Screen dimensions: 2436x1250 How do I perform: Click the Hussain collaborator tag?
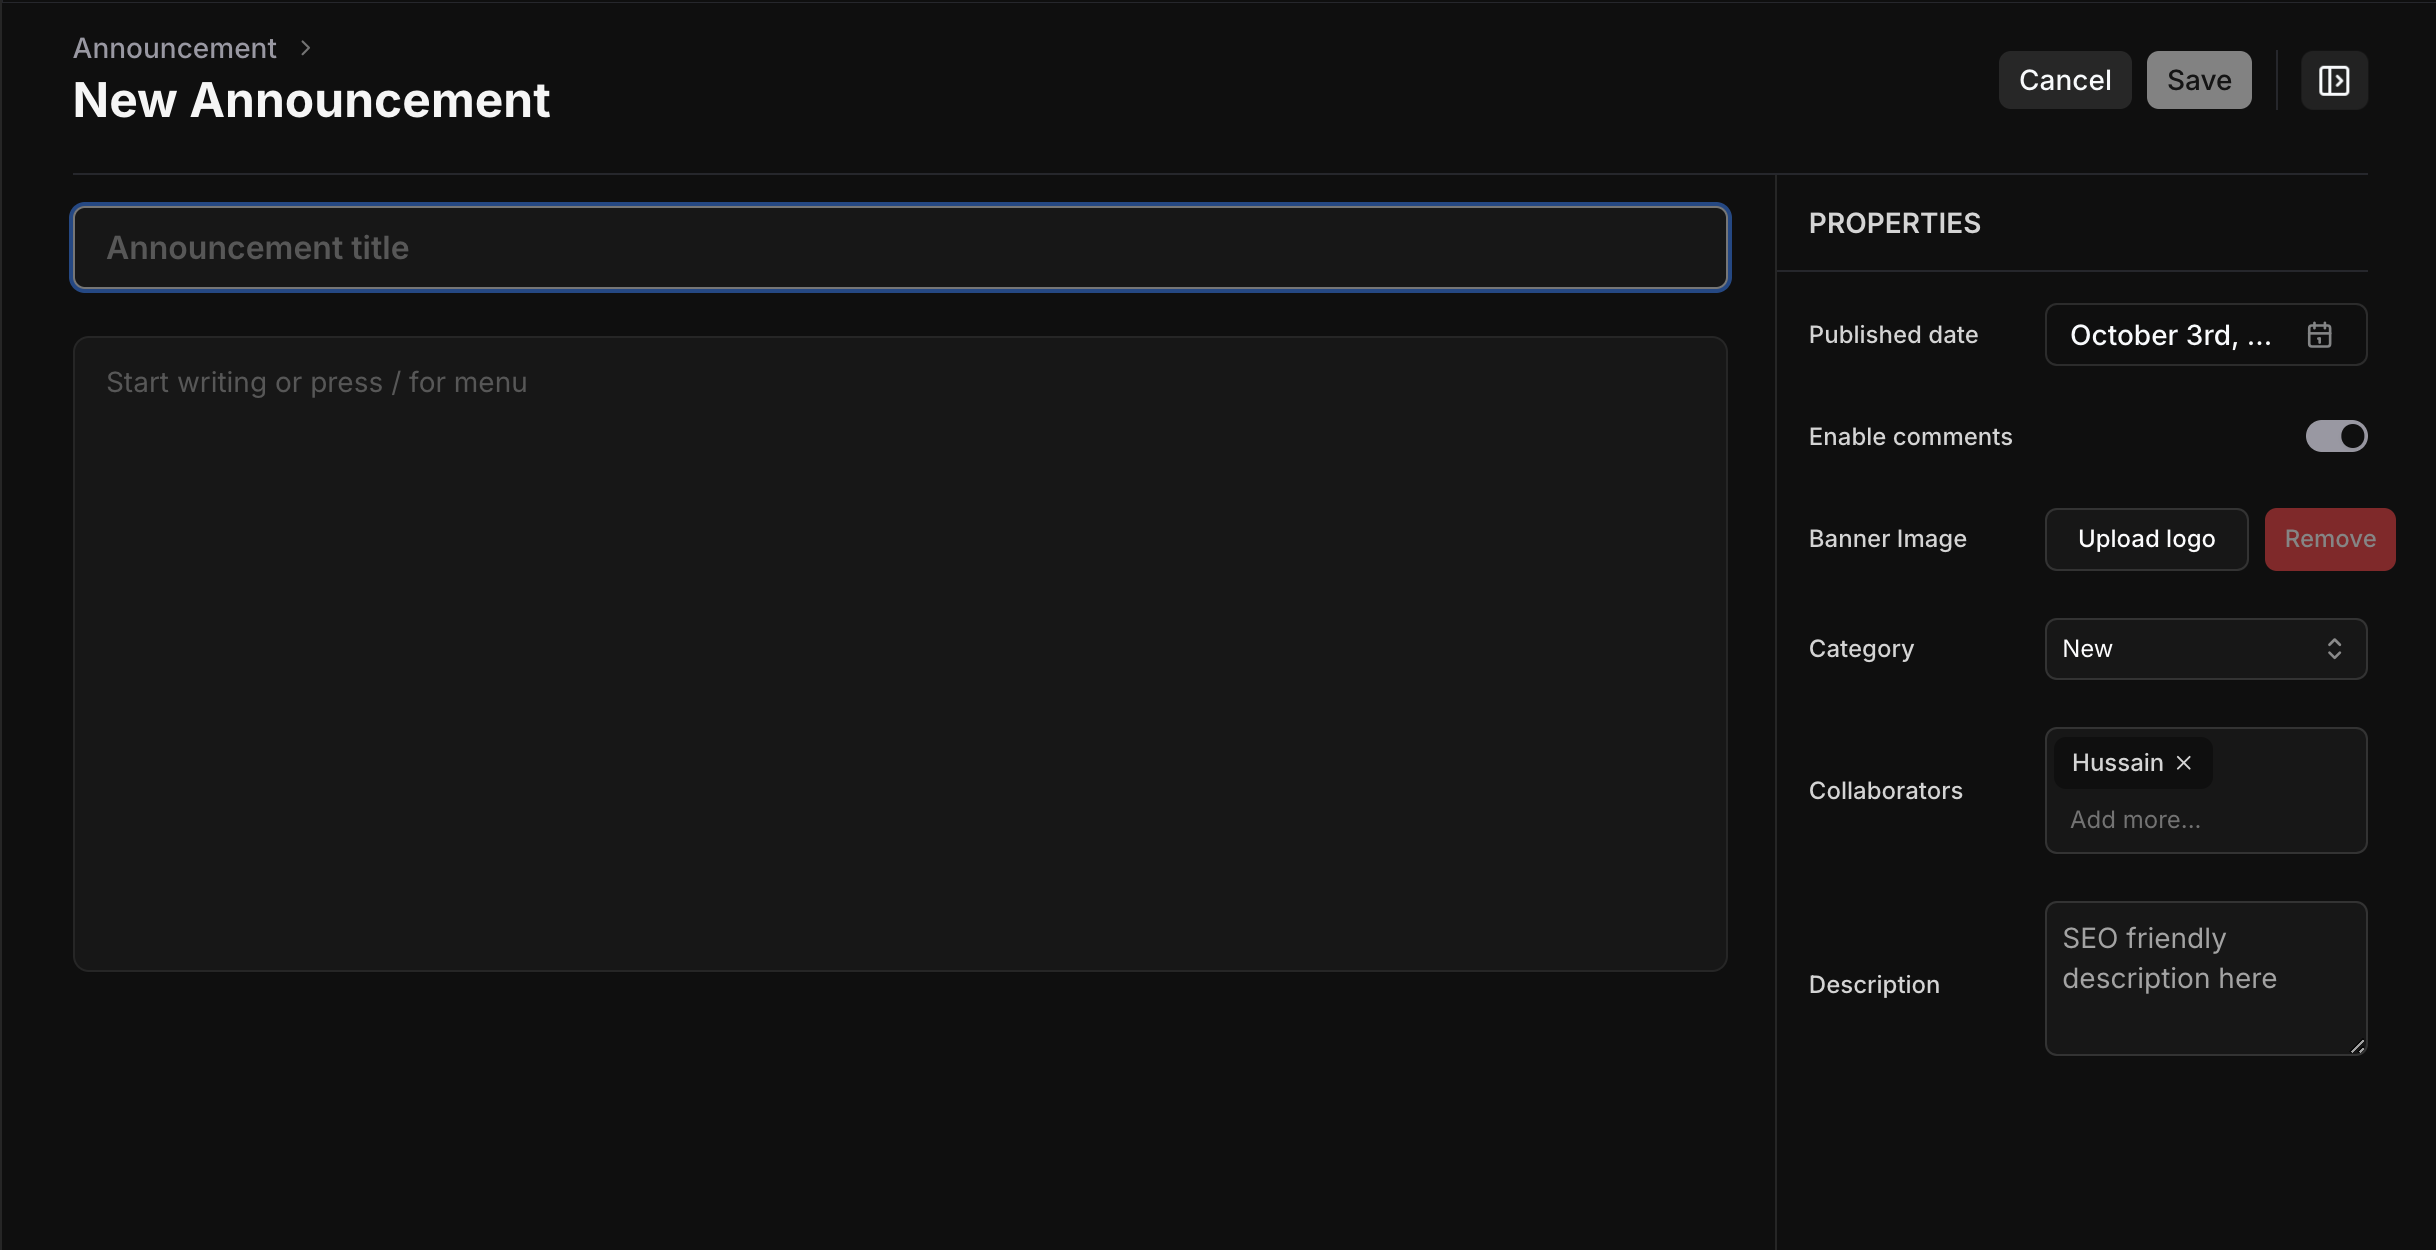[x=2117, y=763]
